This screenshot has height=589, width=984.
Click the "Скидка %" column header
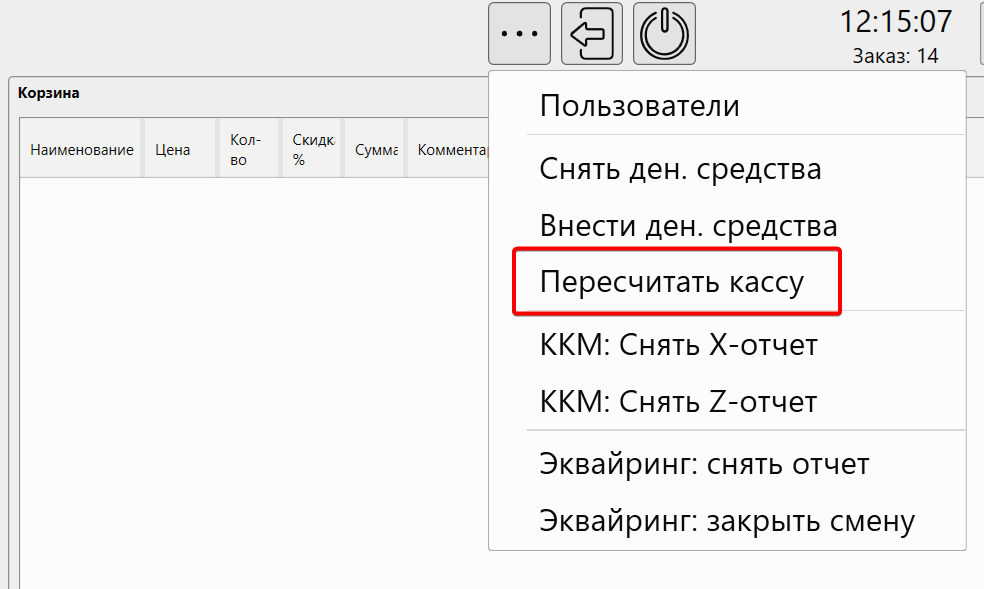coord(309,148)
